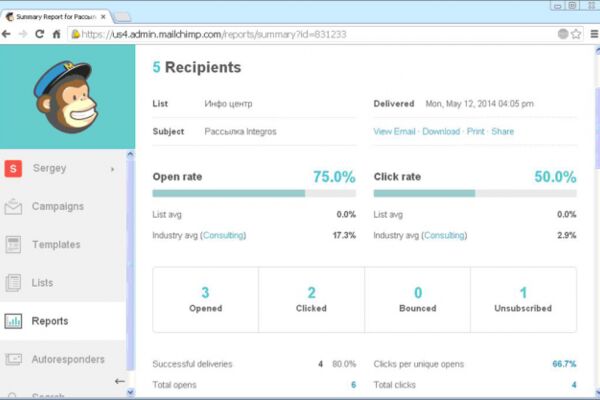
Task: Click sidebar scrollbar up arrow
Action: point(130,155)
